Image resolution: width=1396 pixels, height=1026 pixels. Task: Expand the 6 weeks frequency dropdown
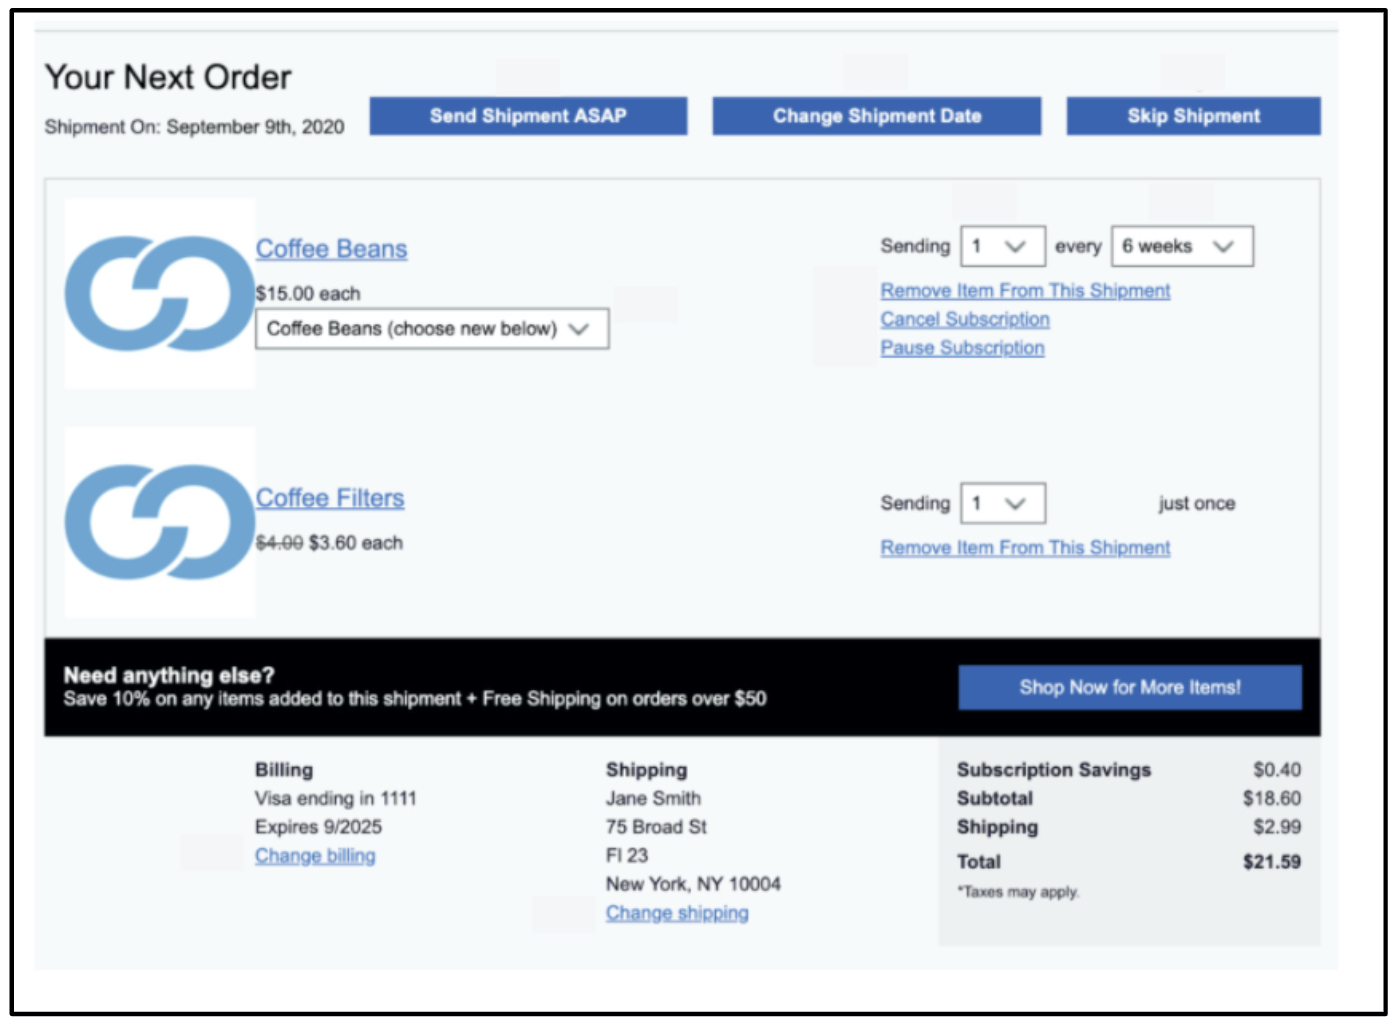click(1181, 246)
